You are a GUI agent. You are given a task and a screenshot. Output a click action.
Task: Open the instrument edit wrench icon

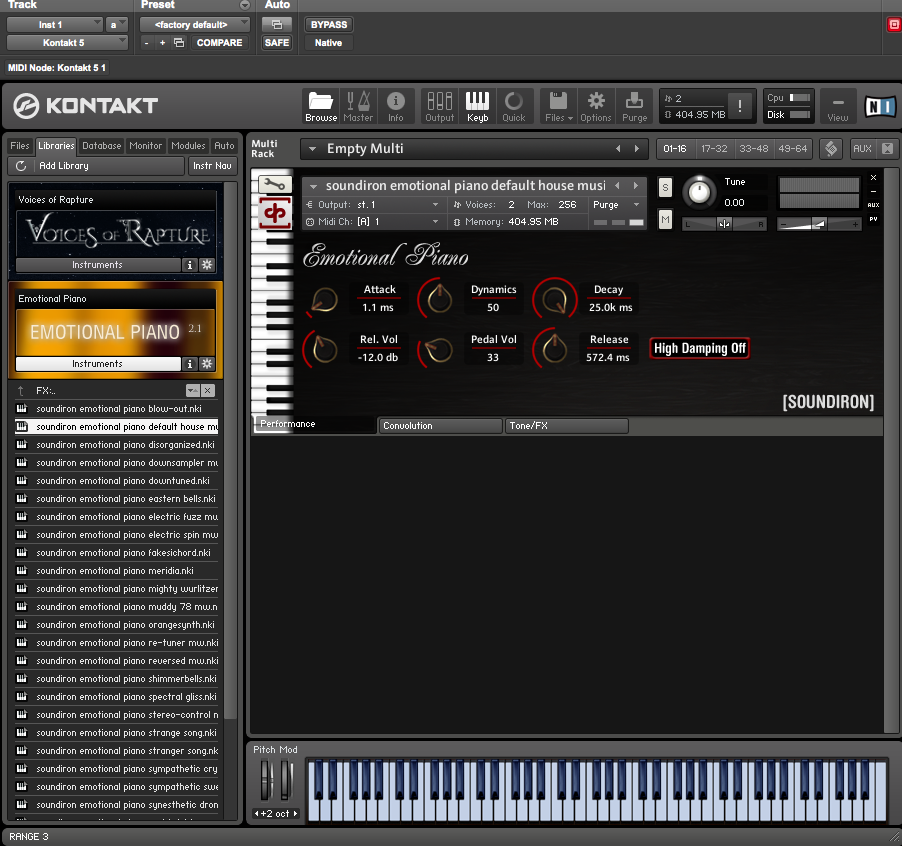275,185
